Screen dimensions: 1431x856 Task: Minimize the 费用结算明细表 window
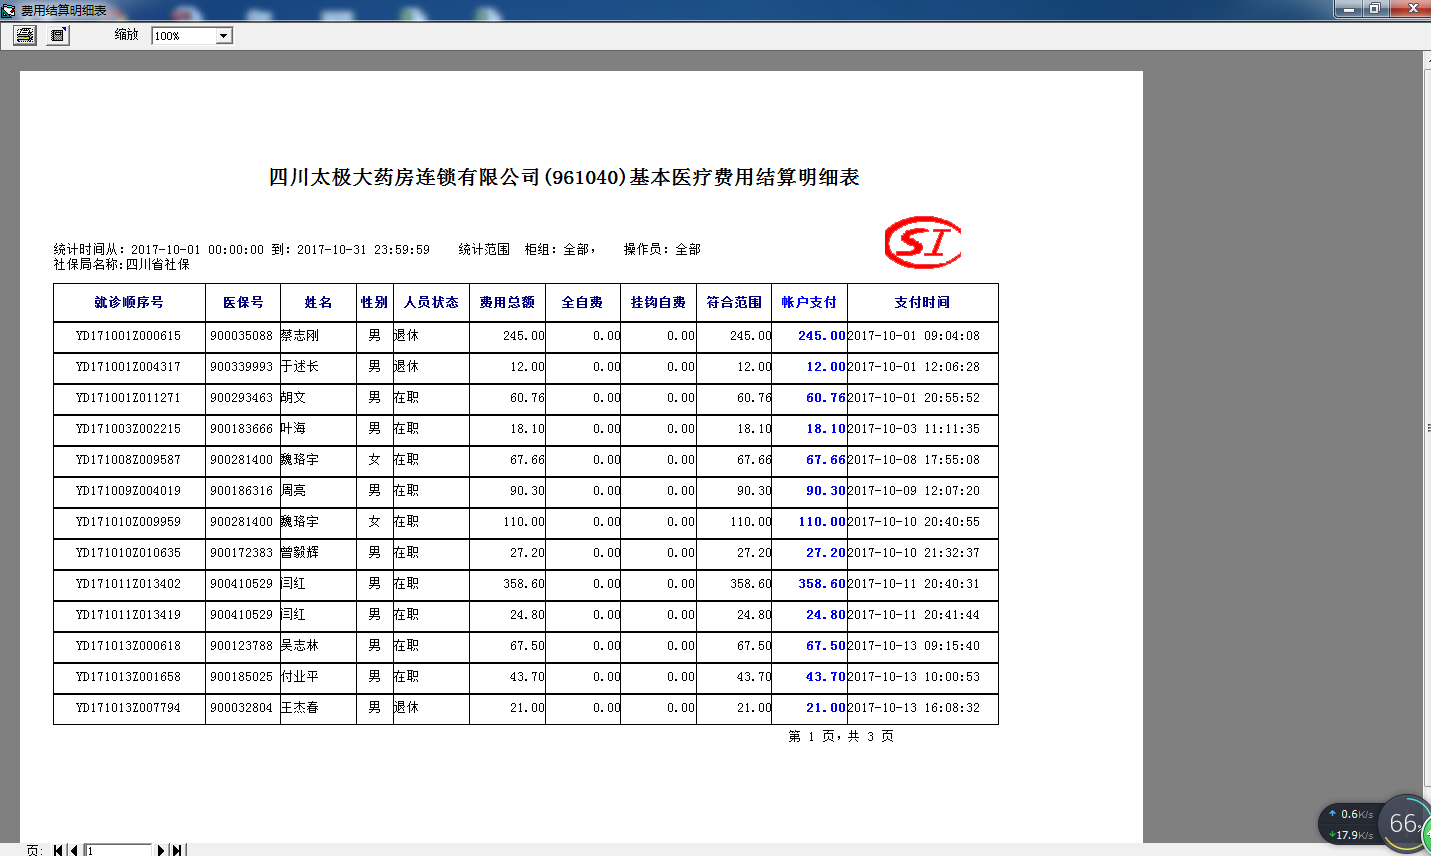click(1350, 9)
